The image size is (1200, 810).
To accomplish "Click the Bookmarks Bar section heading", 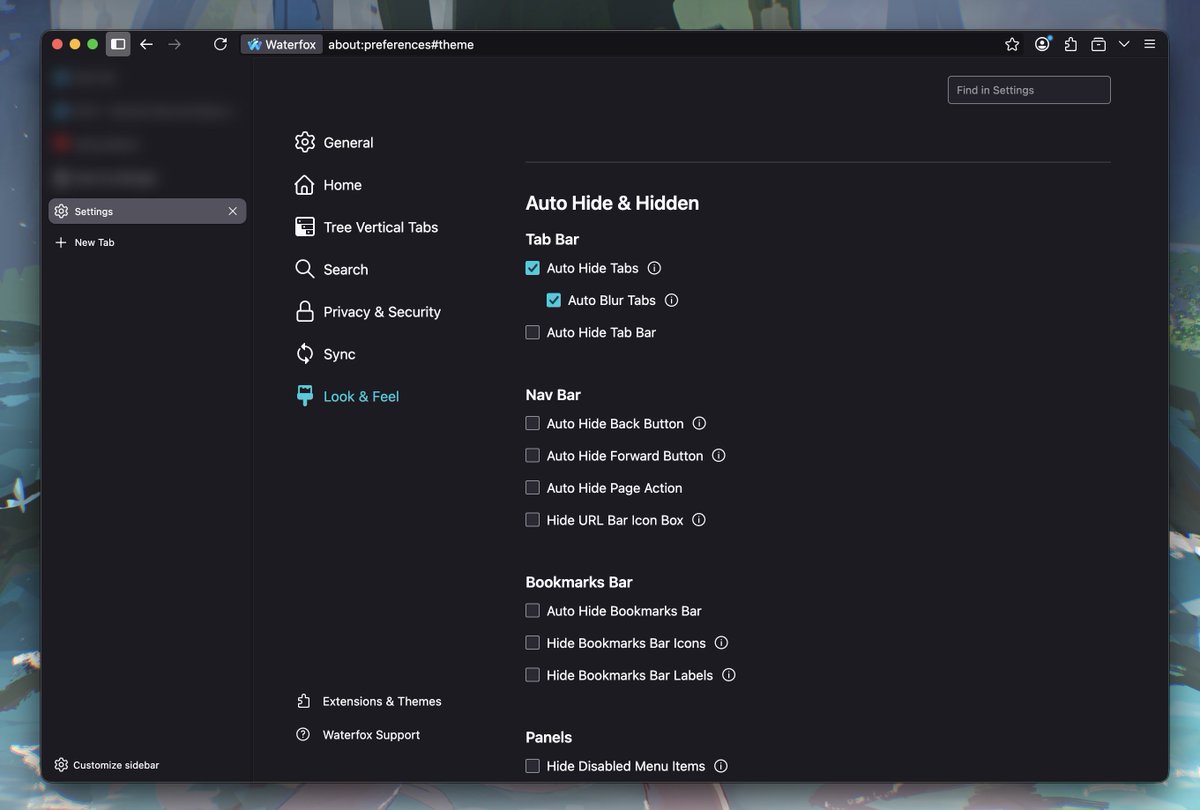I will 579,582.
